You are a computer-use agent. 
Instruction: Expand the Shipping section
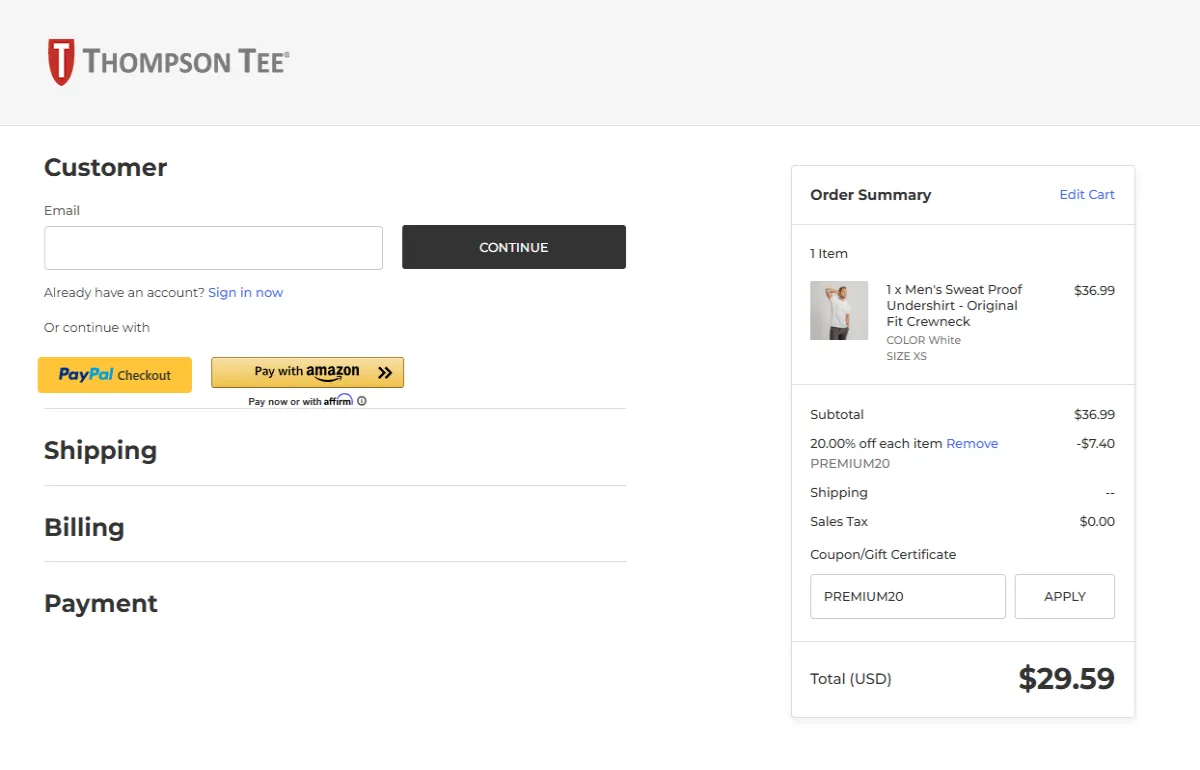click(100, 451)
